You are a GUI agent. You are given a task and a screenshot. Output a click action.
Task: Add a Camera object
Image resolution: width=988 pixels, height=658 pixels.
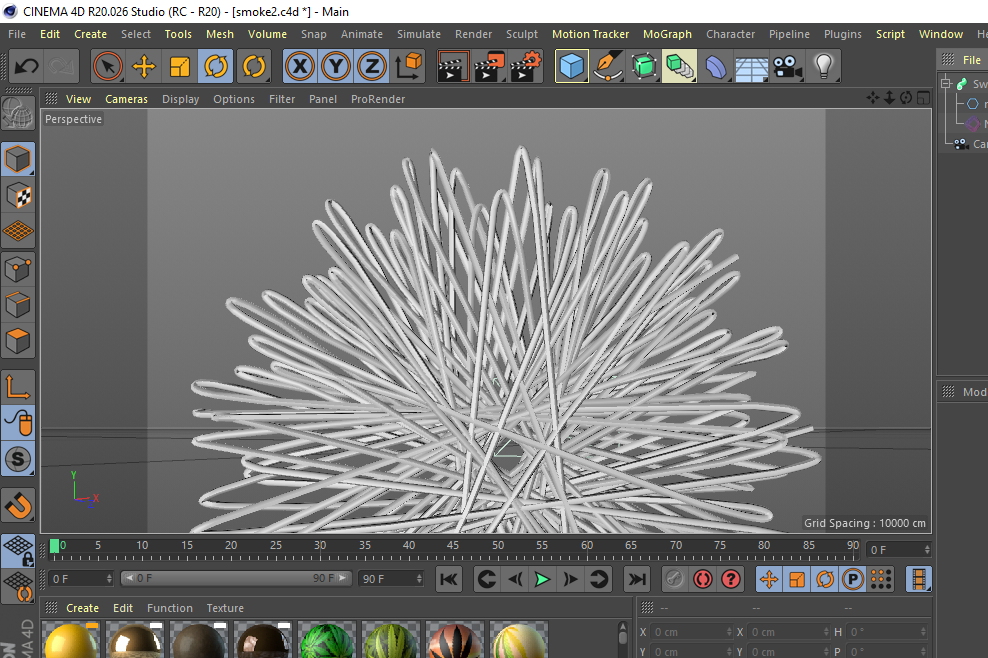click(788, 66)
